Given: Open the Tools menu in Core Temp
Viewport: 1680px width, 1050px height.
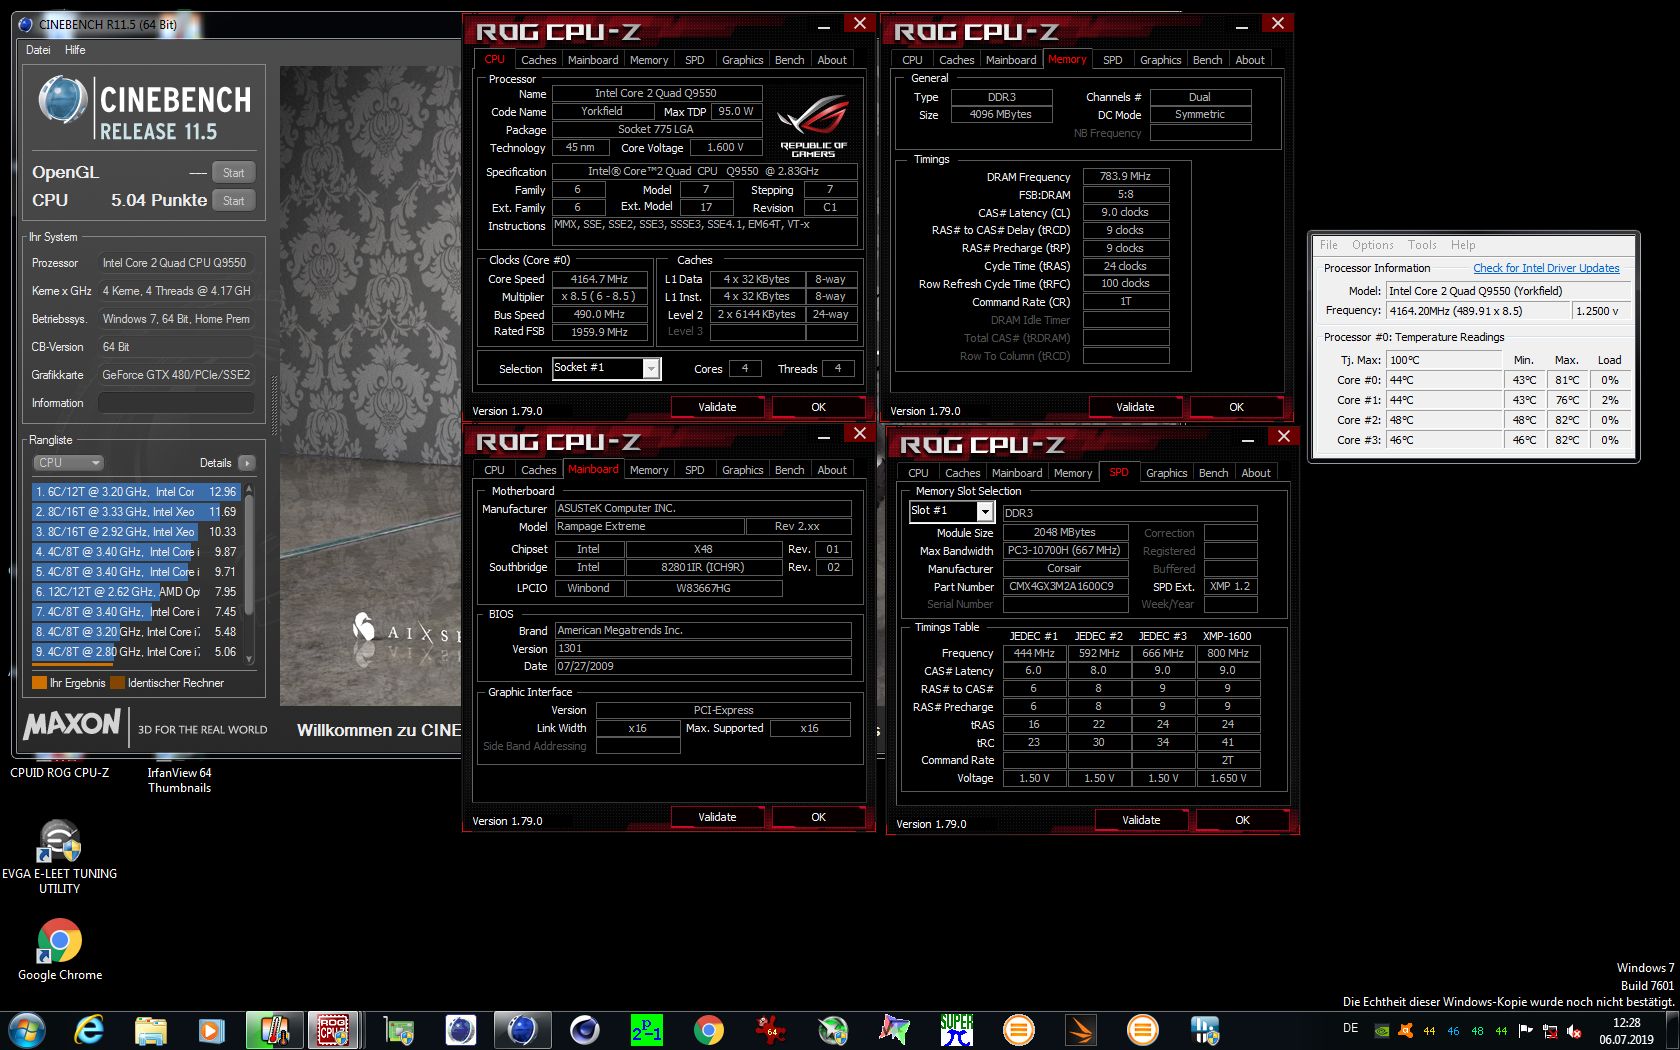Looking at the screenshot, I should tap(1422, 245).
